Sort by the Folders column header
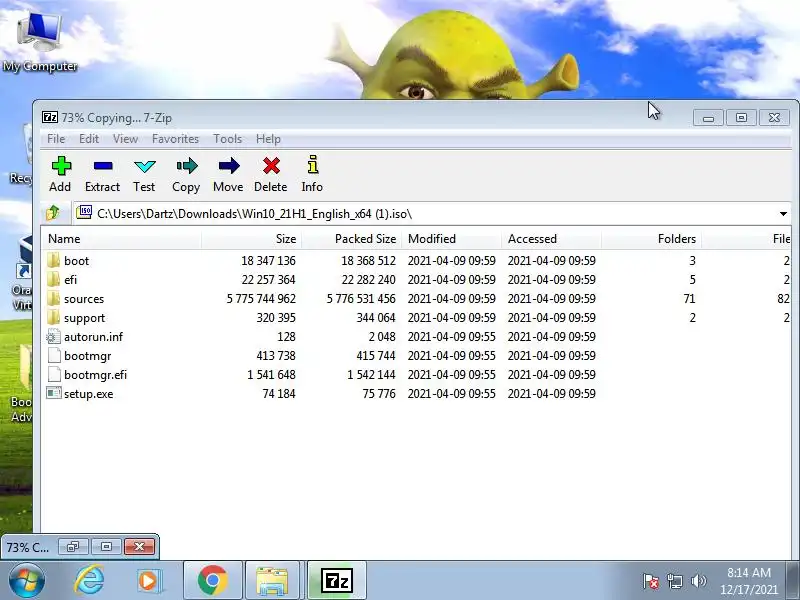 652,239
